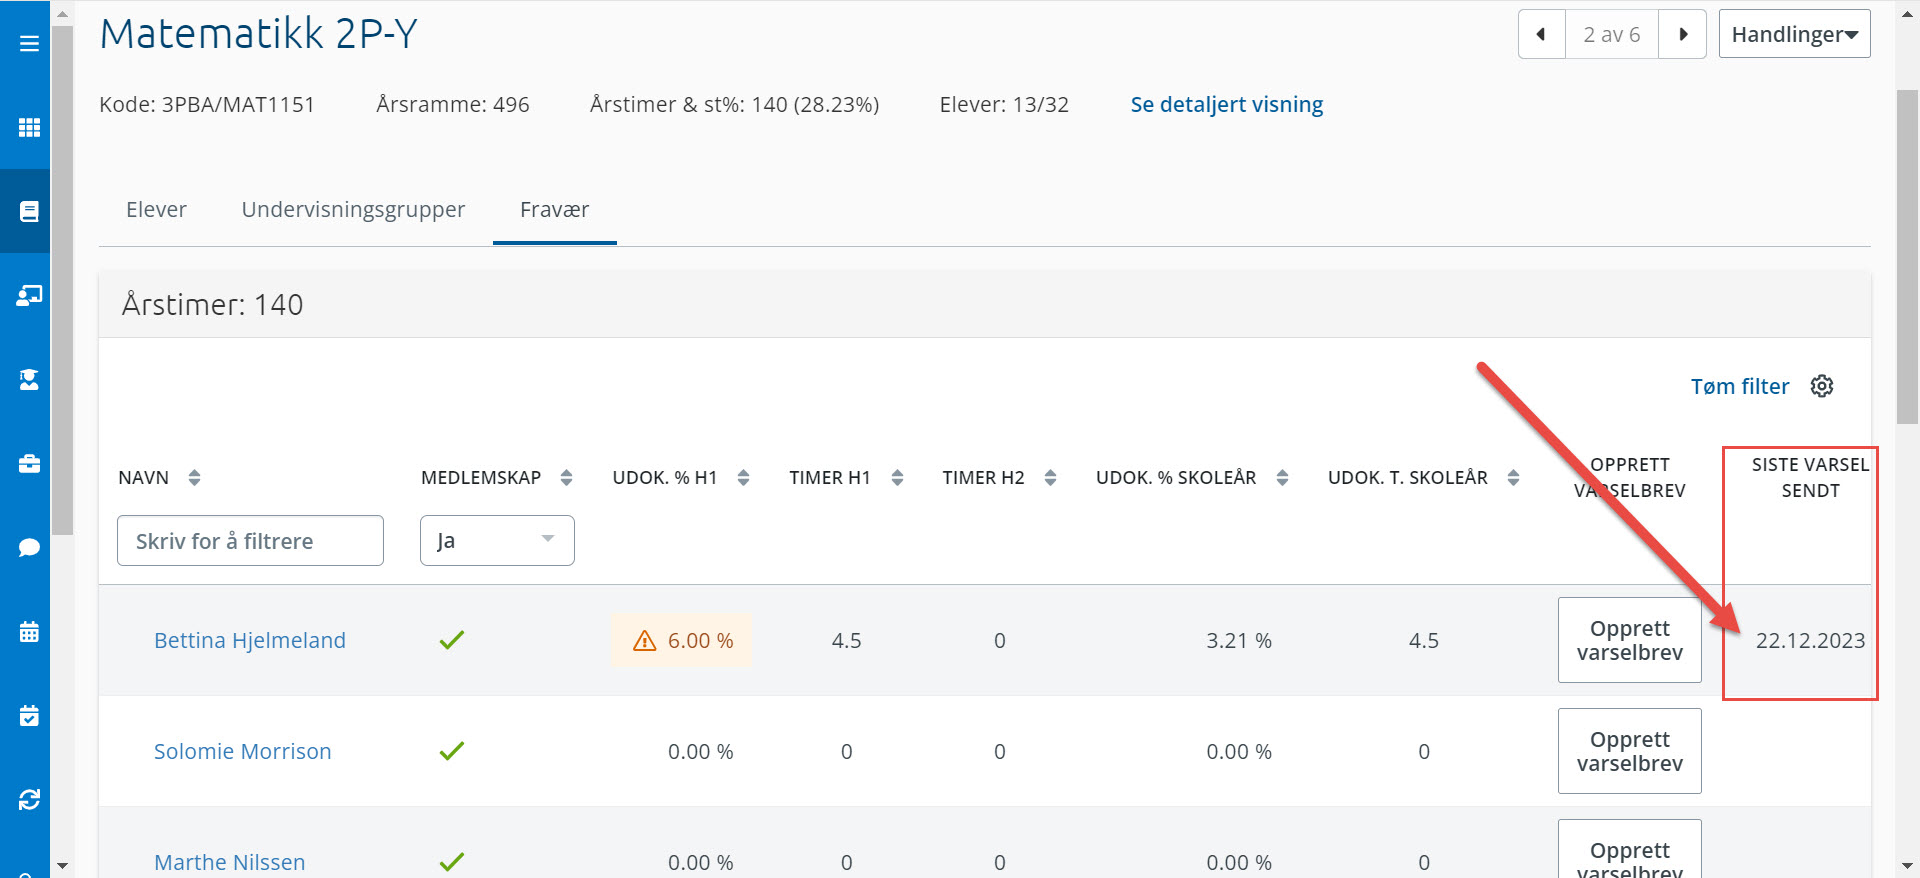Go to previous subject arrow
1920x878 pixels.
tap(1541, 34)
